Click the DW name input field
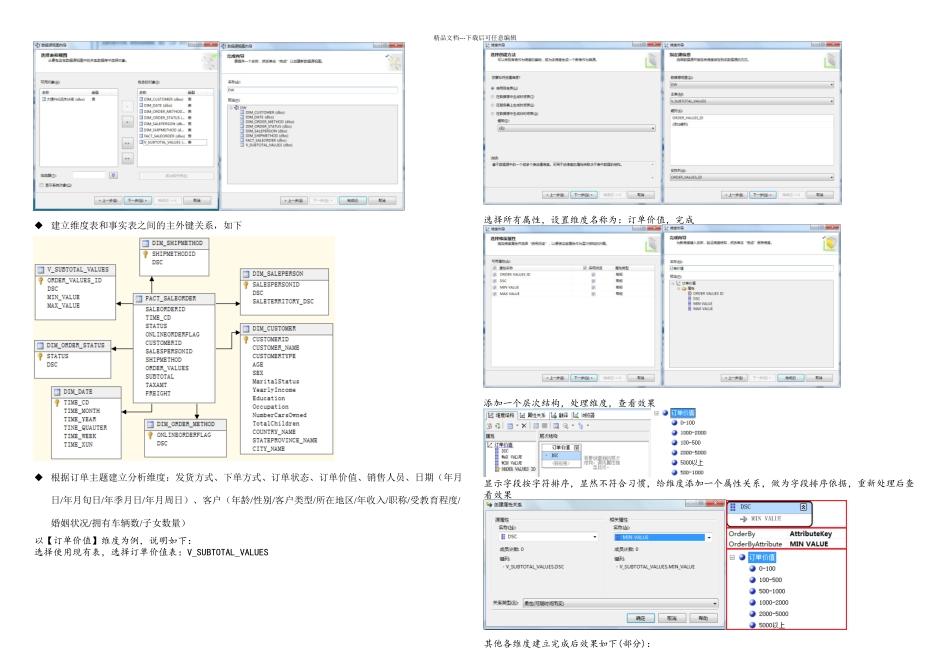Image resolution: width=950 pixels, height=672 pixels. tap(310, 89)
